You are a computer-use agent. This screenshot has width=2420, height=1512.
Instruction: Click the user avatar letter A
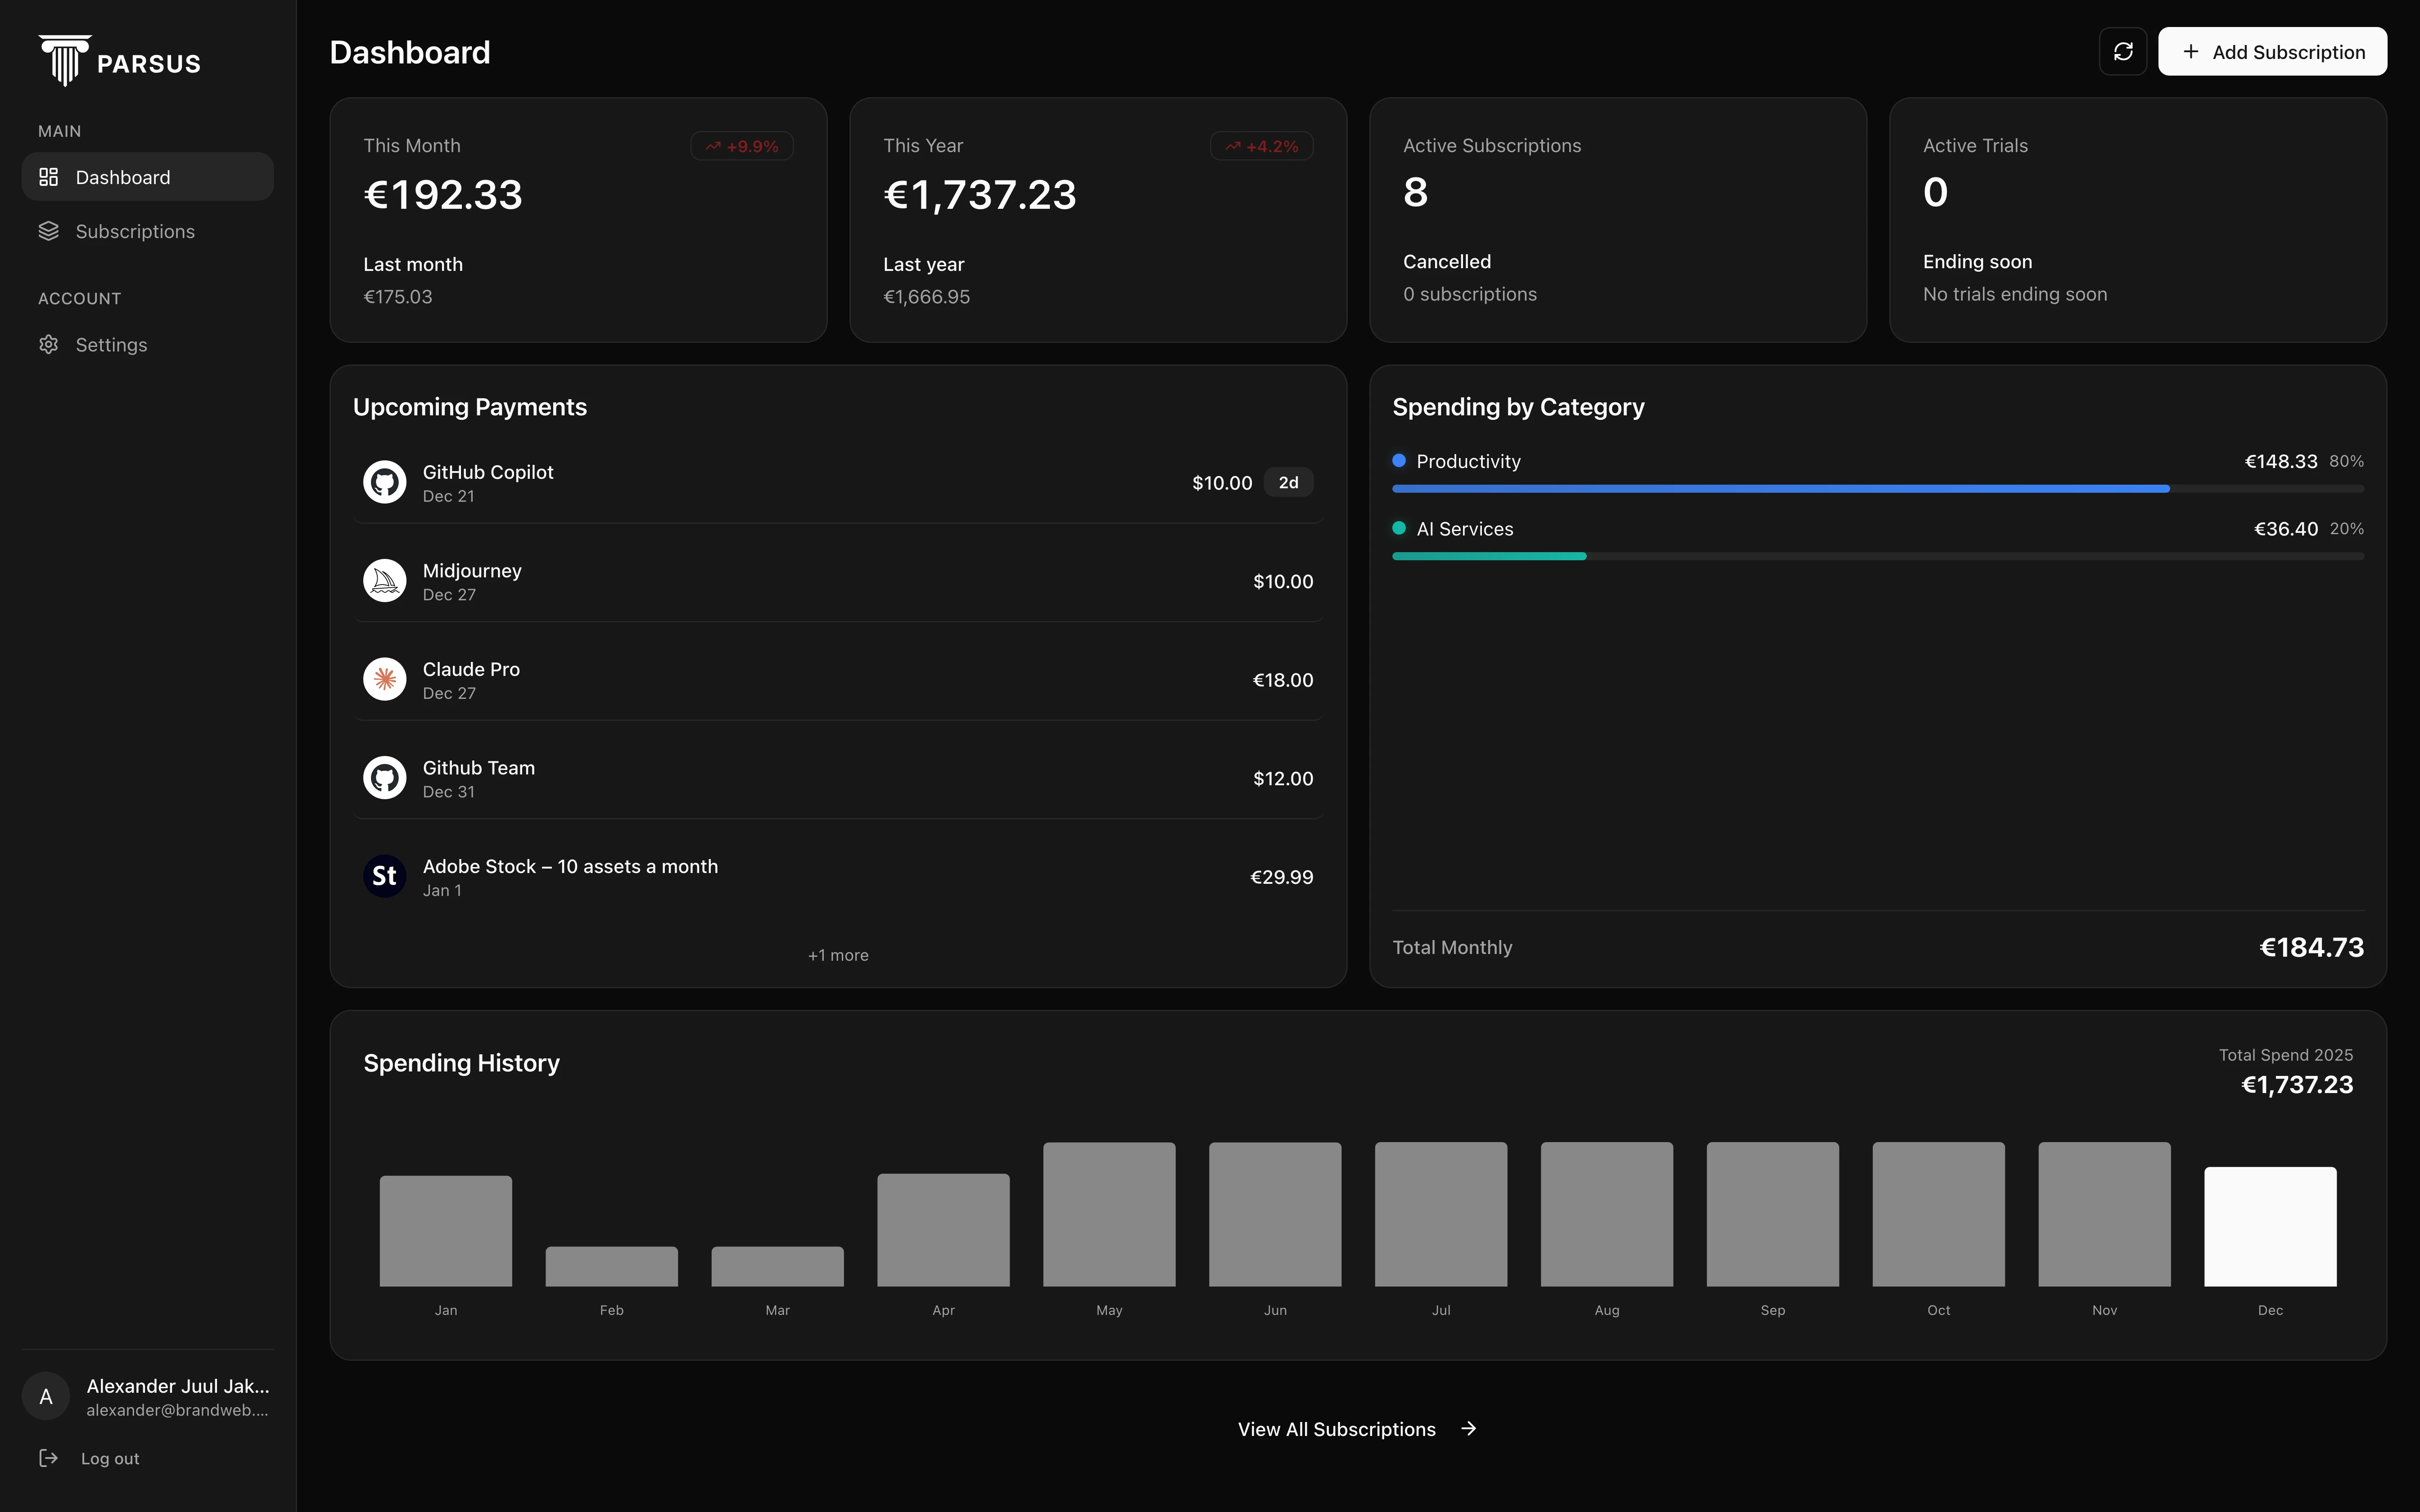46,1397
